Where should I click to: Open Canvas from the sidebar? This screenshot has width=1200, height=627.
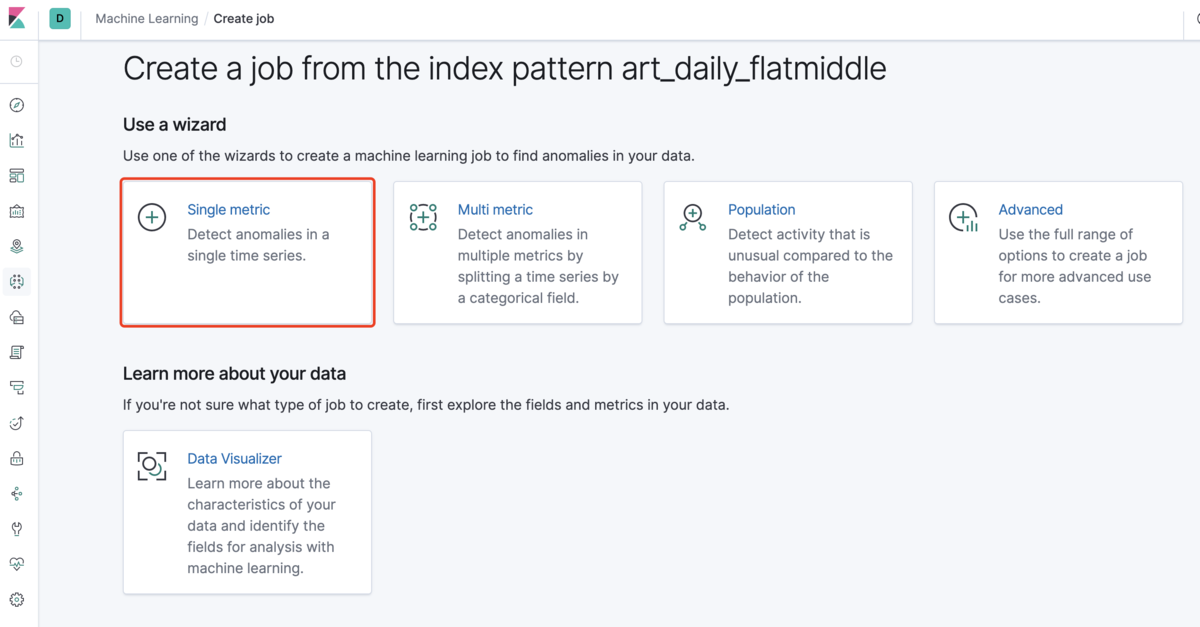[16, 211]
